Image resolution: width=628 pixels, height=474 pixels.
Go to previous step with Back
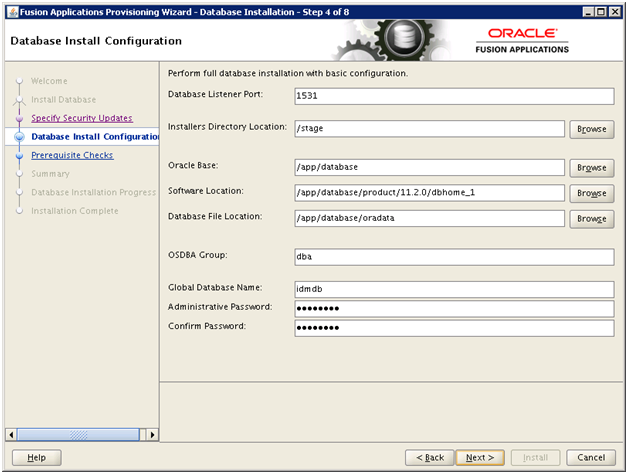coord(430,458)
